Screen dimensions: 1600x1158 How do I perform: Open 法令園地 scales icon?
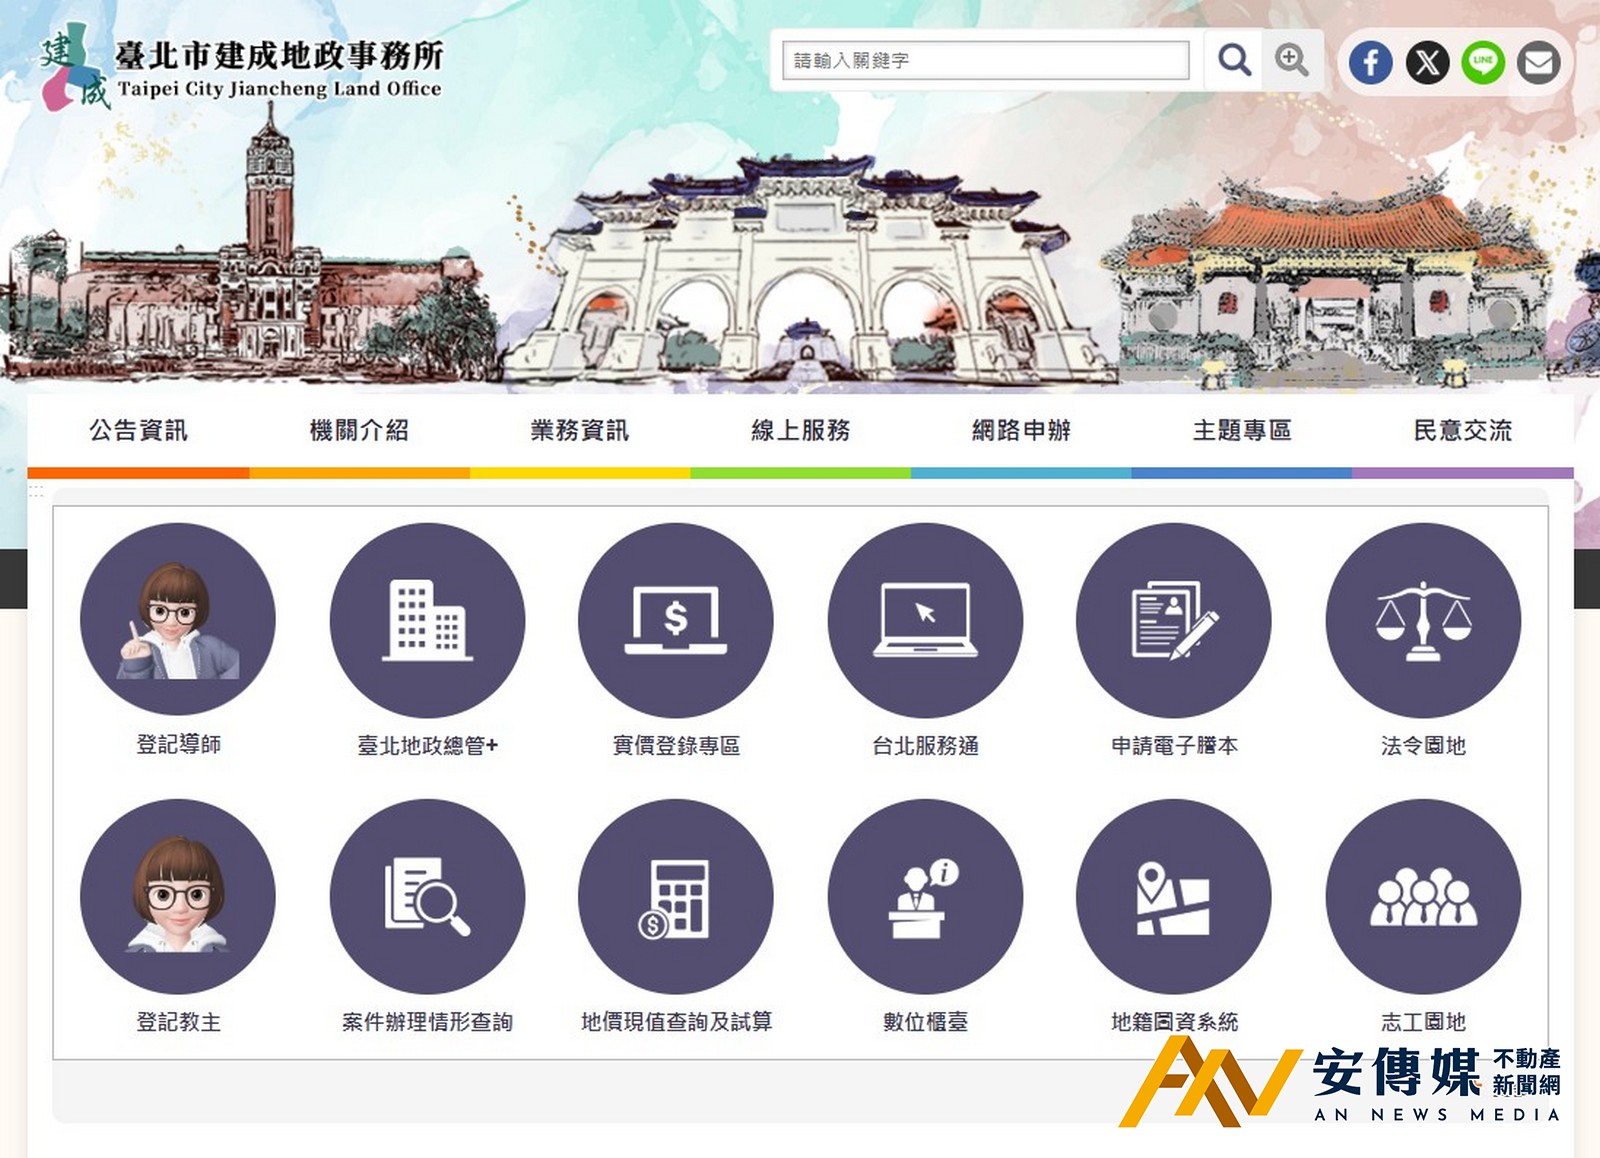pyautogui.click(x=1423, y=621)
